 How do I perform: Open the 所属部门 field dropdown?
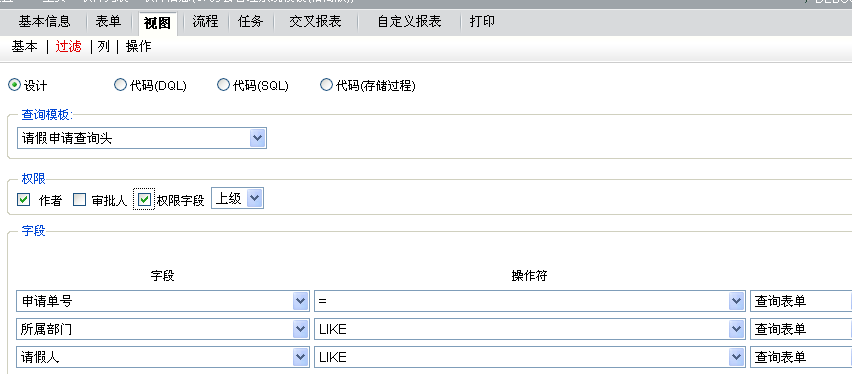point(163,329)
